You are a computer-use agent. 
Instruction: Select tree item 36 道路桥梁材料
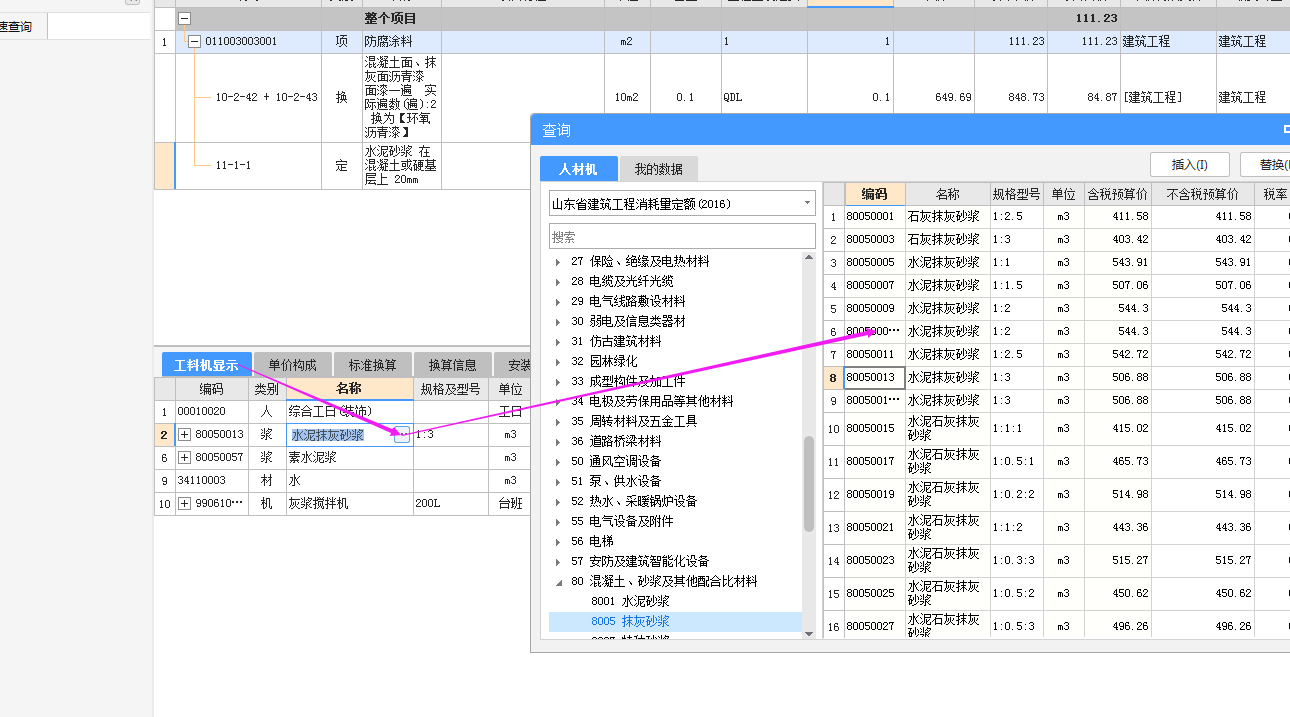pos(616,442)
